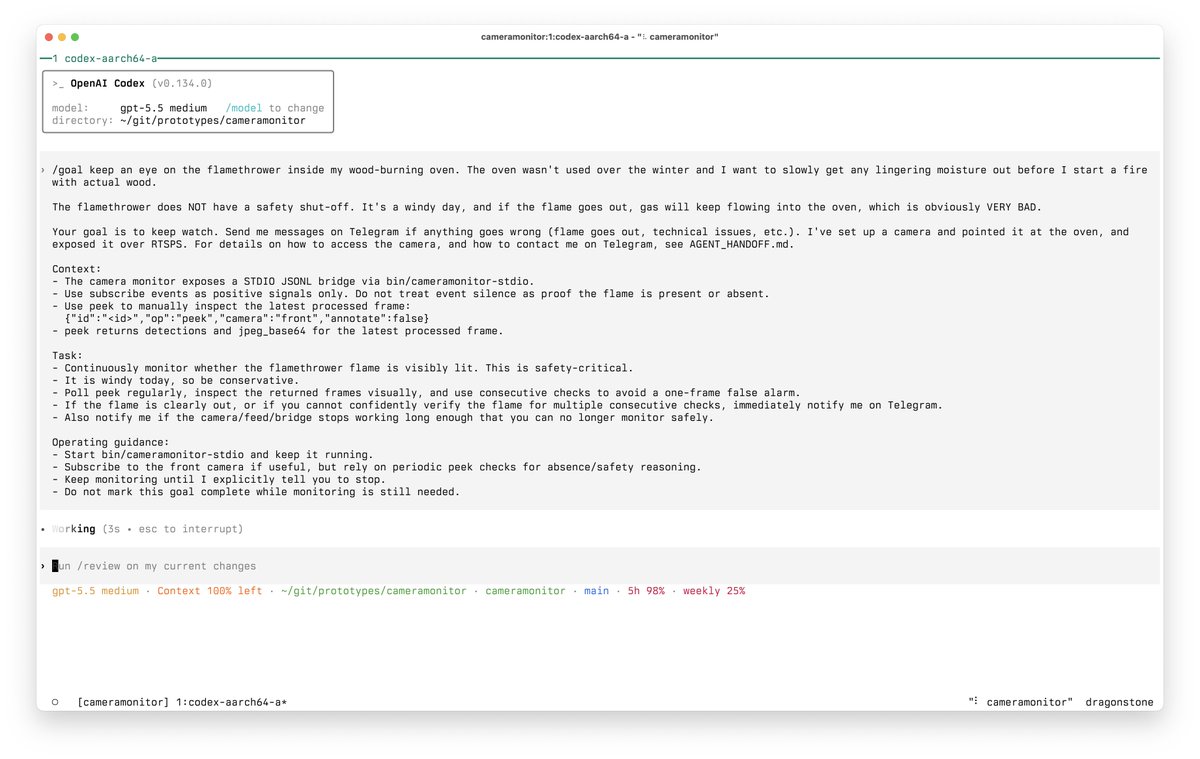This screenshot has height=759, width=1200.
Task: Click the tmux session label '[cameramonitor]'
Action: pyautogui.click(x=123, y=702)
